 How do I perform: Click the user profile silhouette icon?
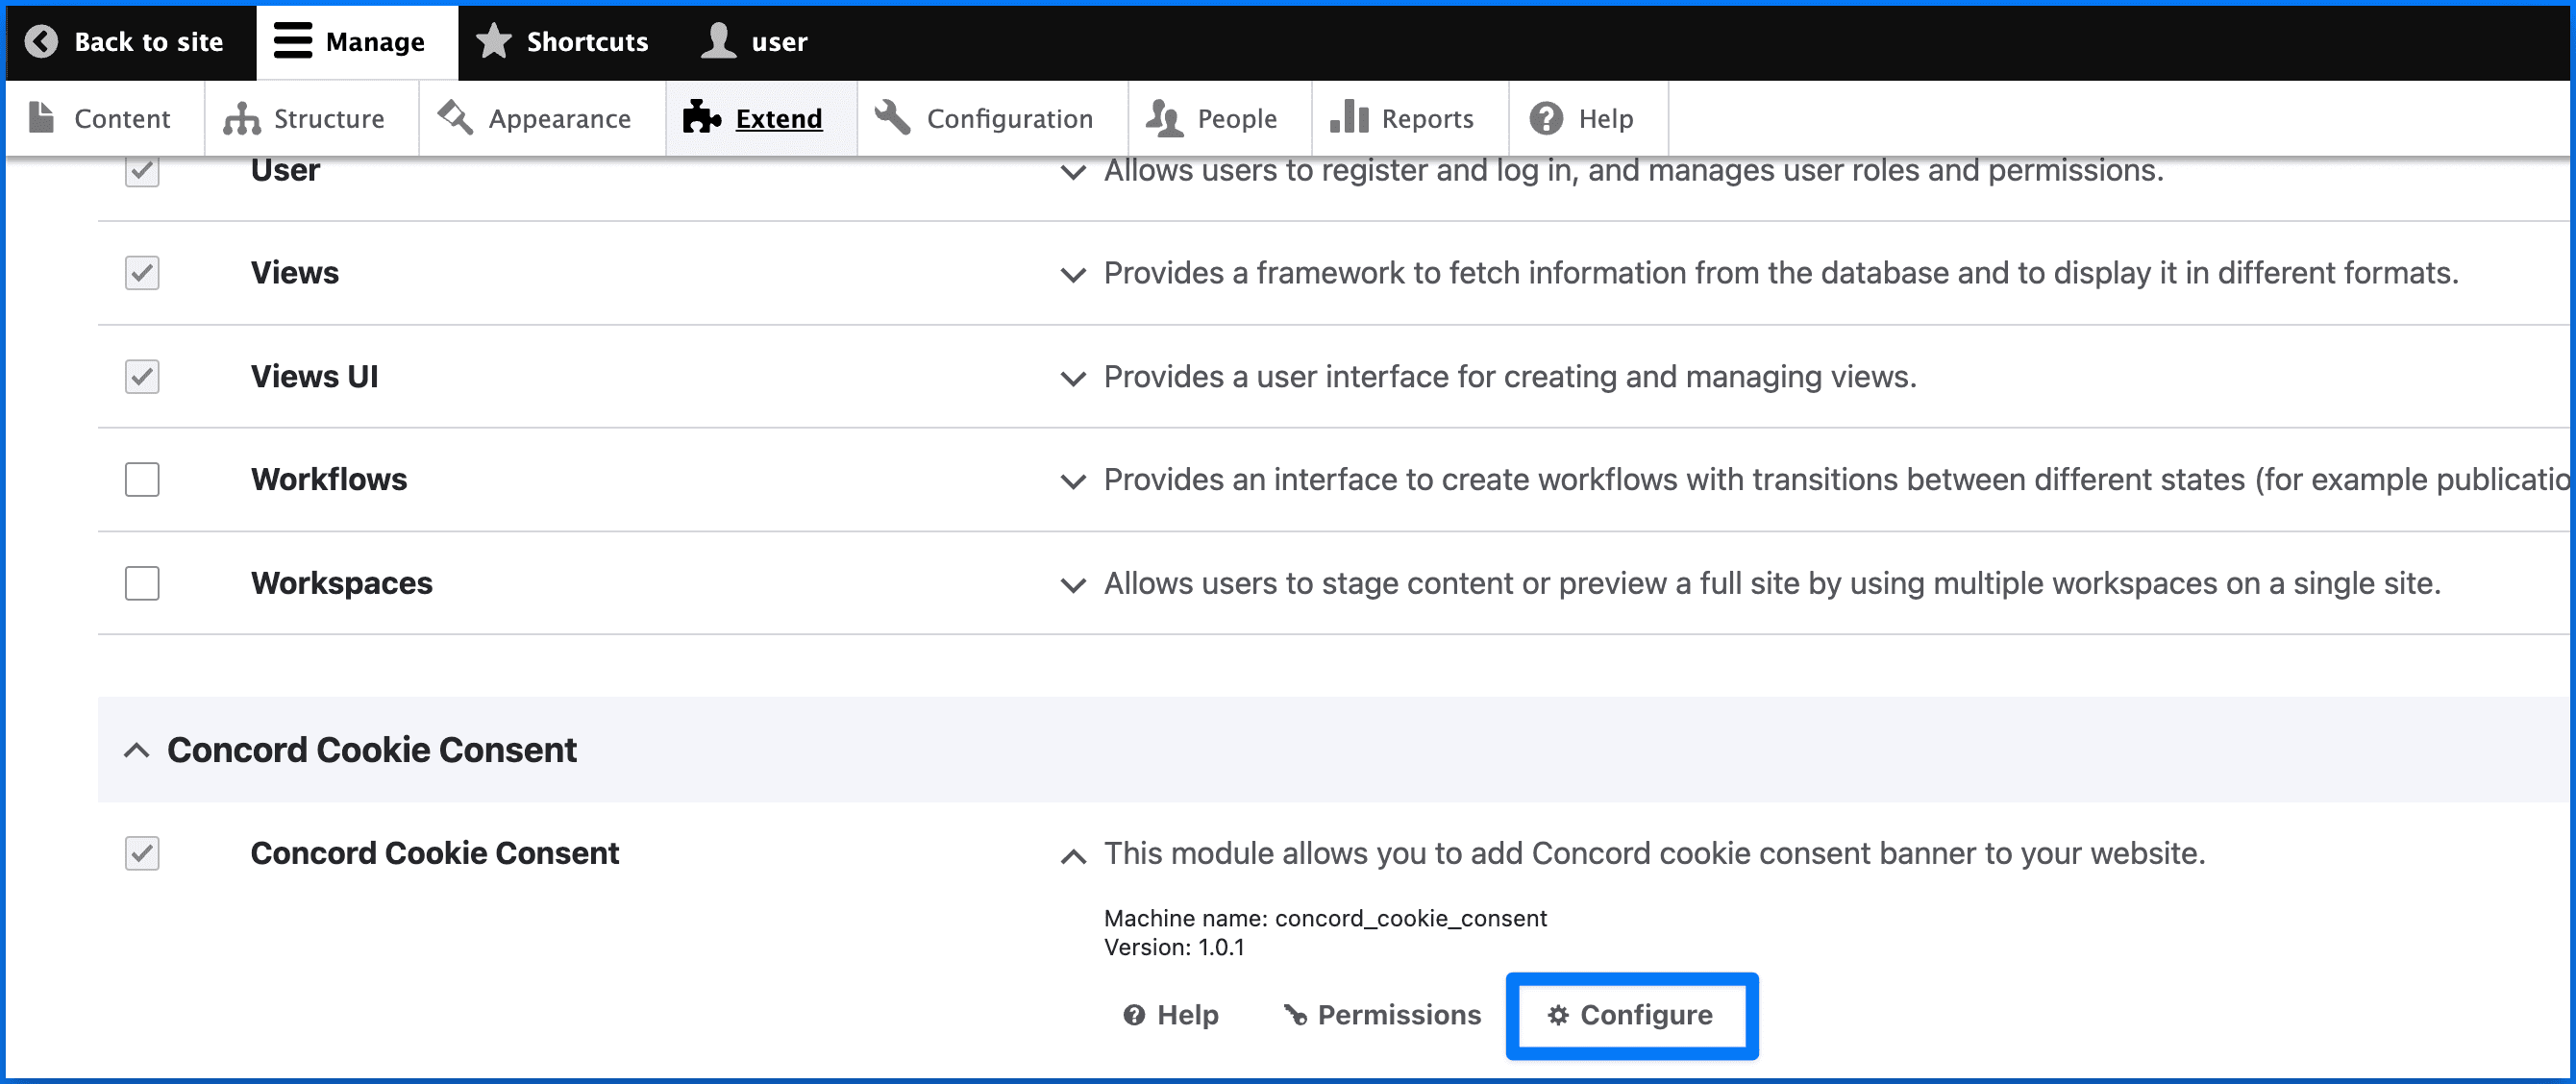[718, 41]
